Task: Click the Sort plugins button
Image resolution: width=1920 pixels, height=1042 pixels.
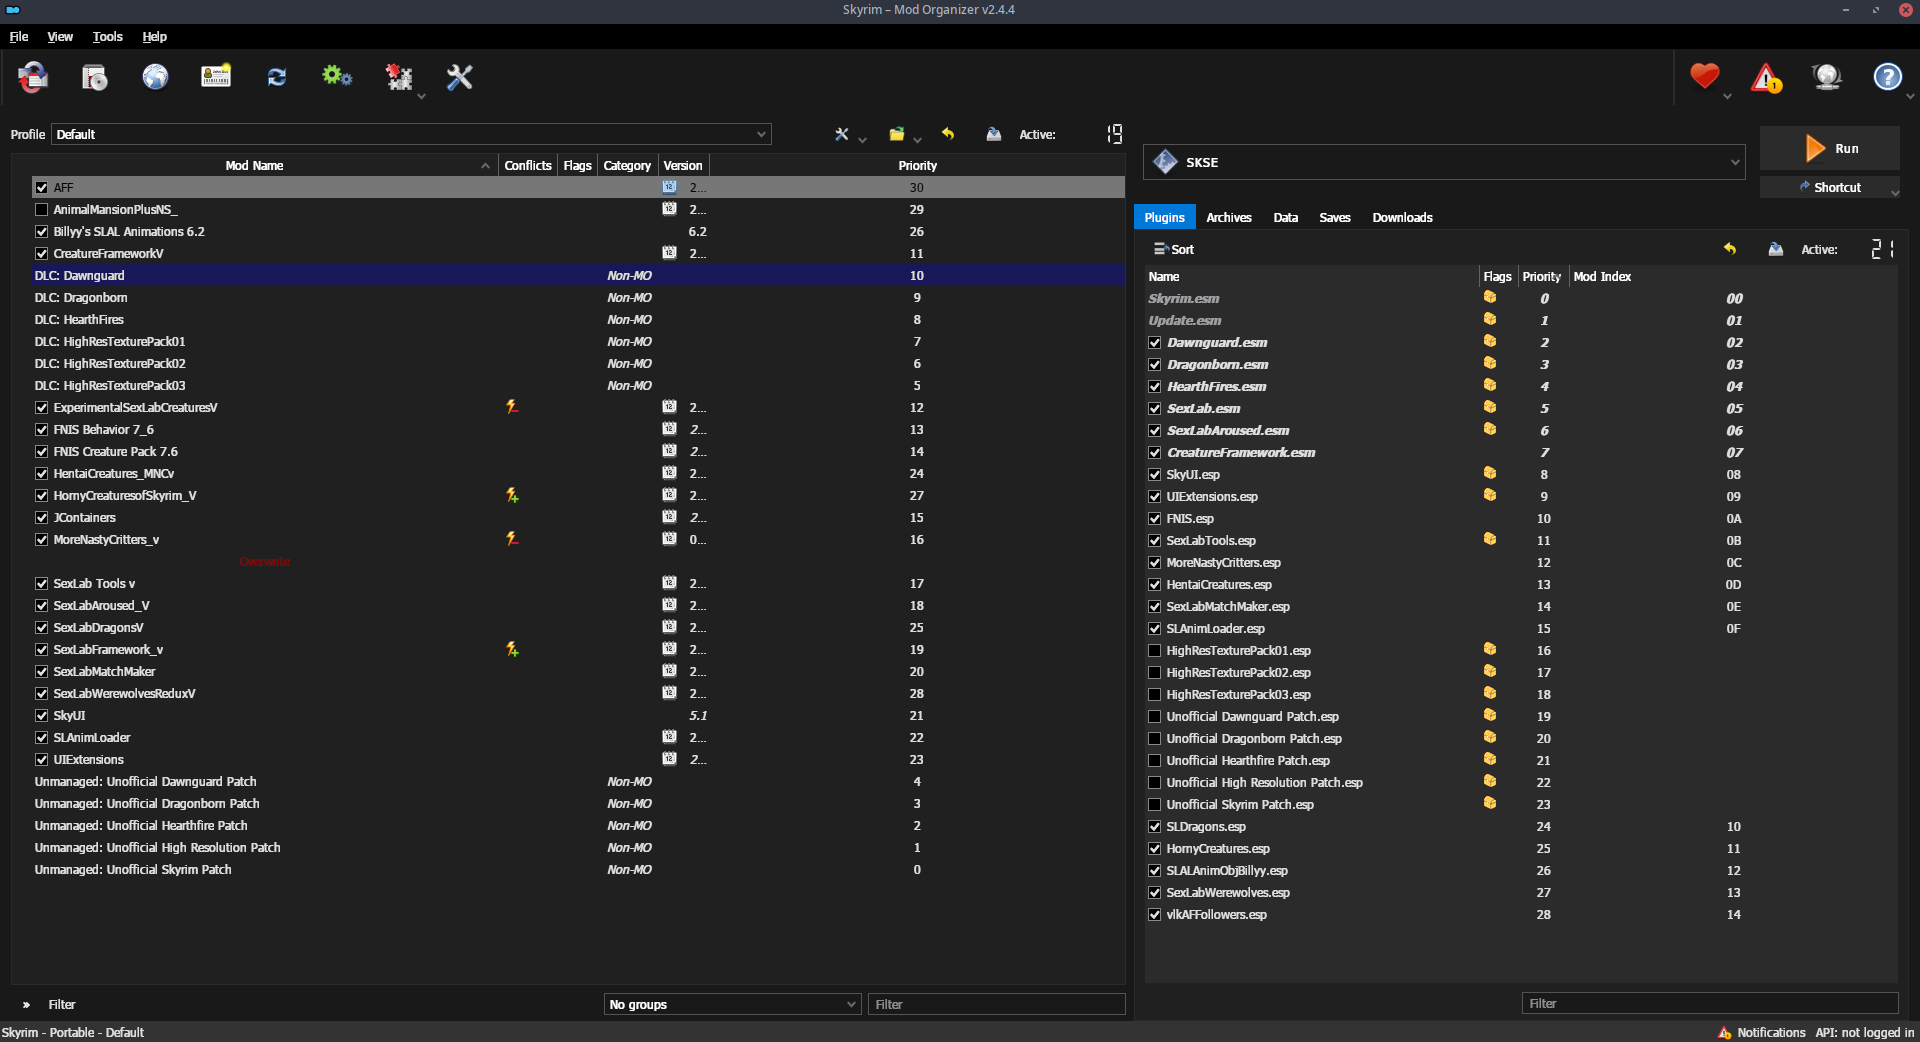Action: [1174, 250]
